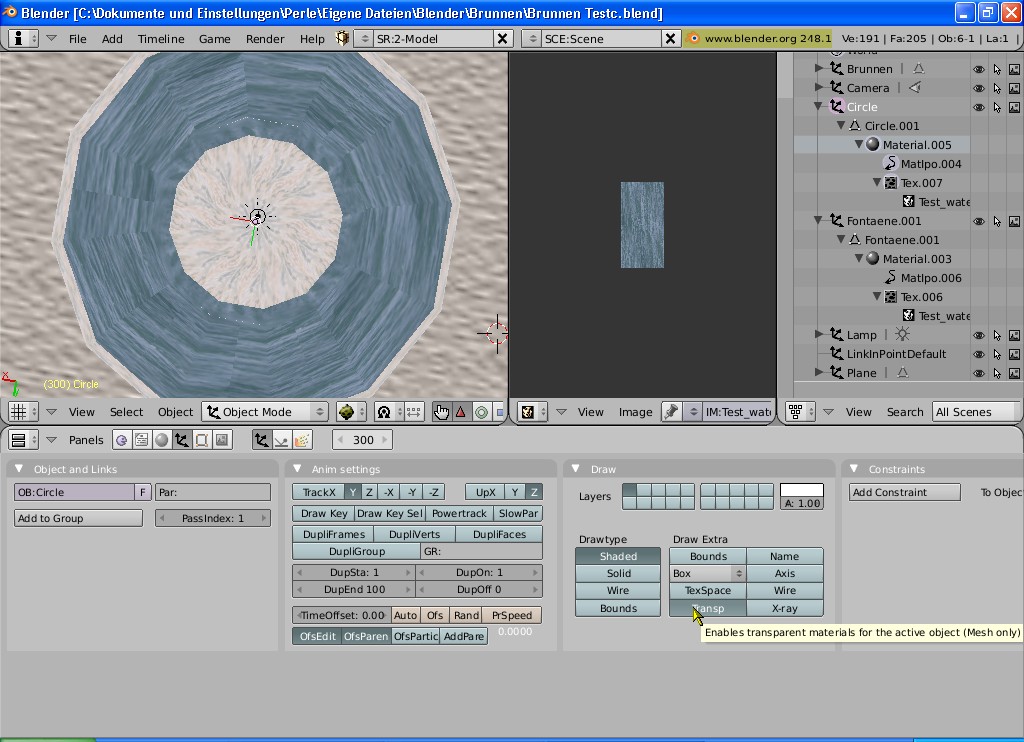
Task: Click the water texture image thumbnail
Action: [x=642, y=225]
